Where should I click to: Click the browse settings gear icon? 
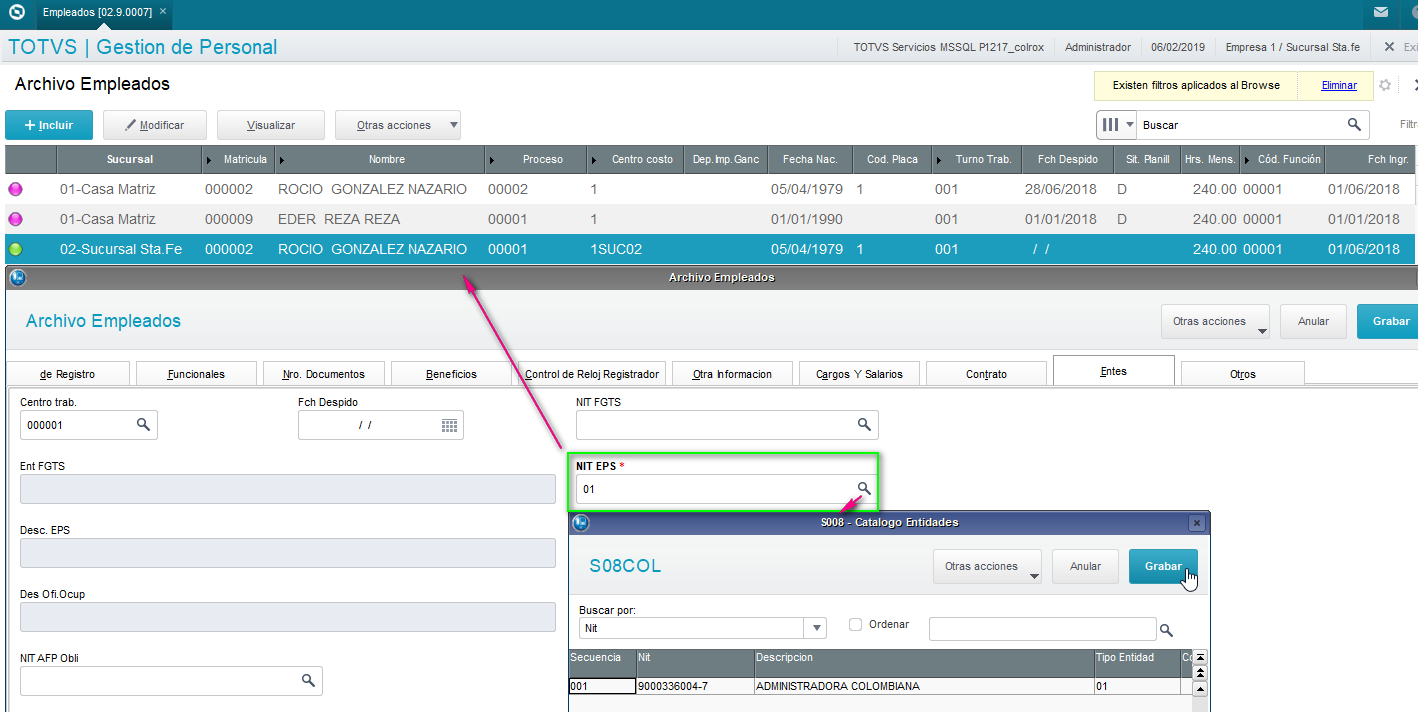pos(1385,85)
